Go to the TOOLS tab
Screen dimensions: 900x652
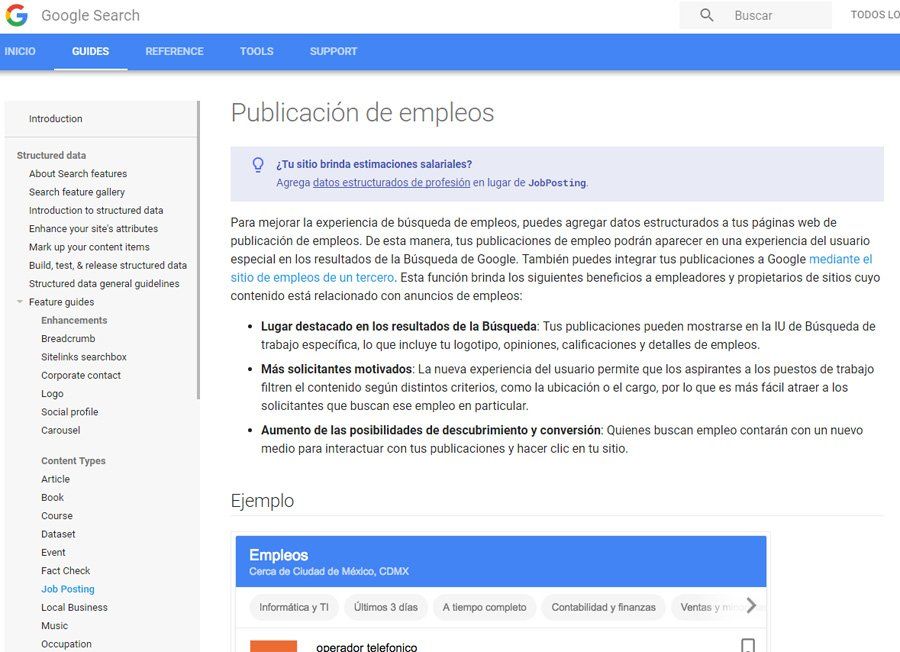tap(256, 51)
